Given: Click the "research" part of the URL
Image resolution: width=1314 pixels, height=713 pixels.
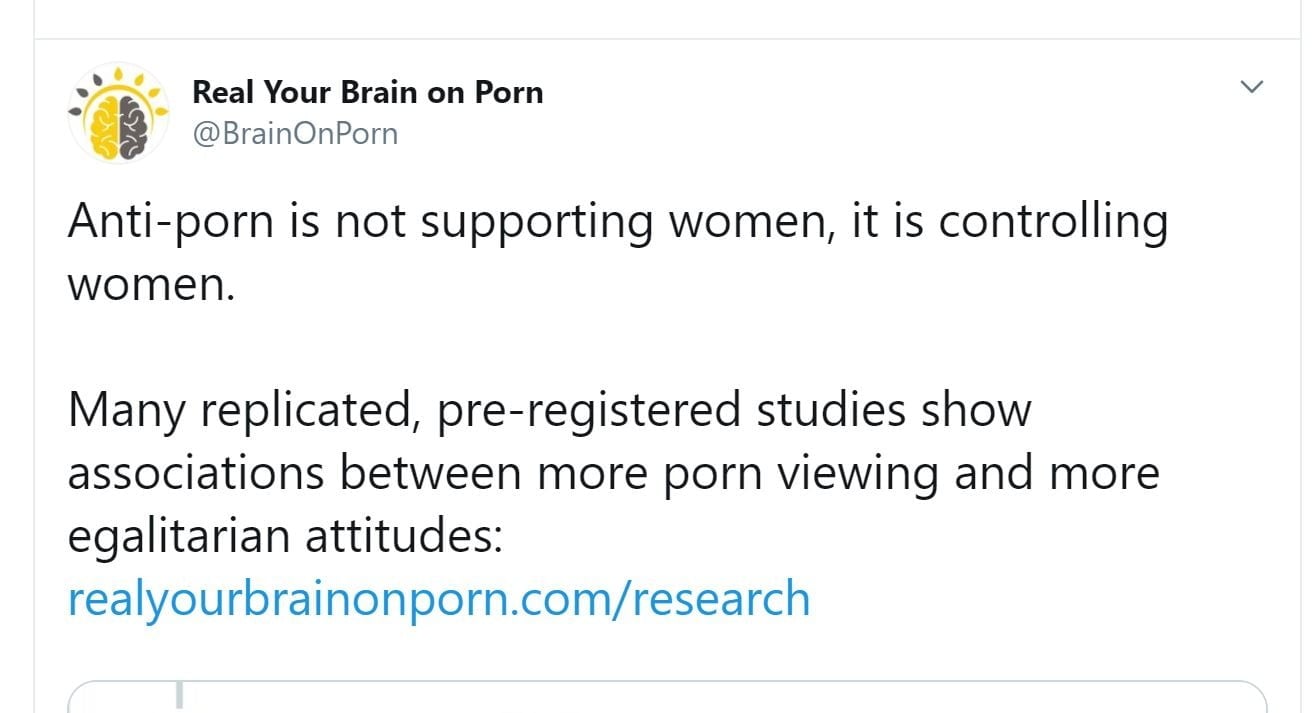Looking at the screenshot, I should (x=721, y=598).
